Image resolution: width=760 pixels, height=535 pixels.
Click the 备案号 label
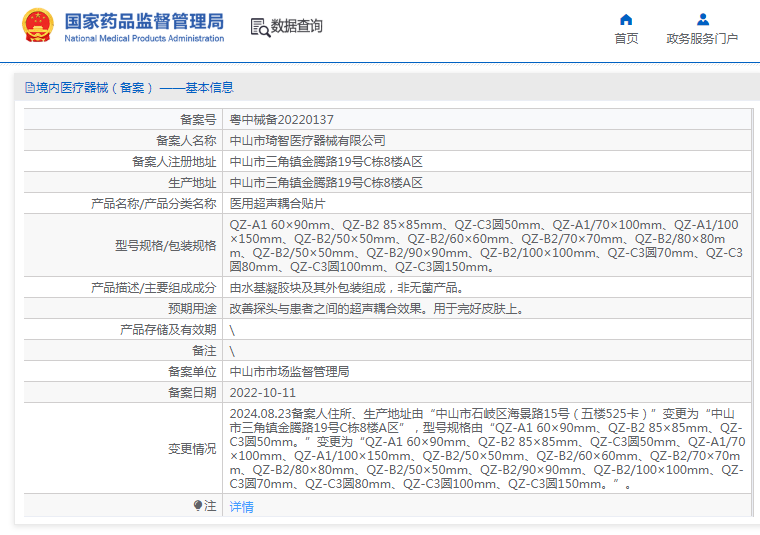(198, 120)
